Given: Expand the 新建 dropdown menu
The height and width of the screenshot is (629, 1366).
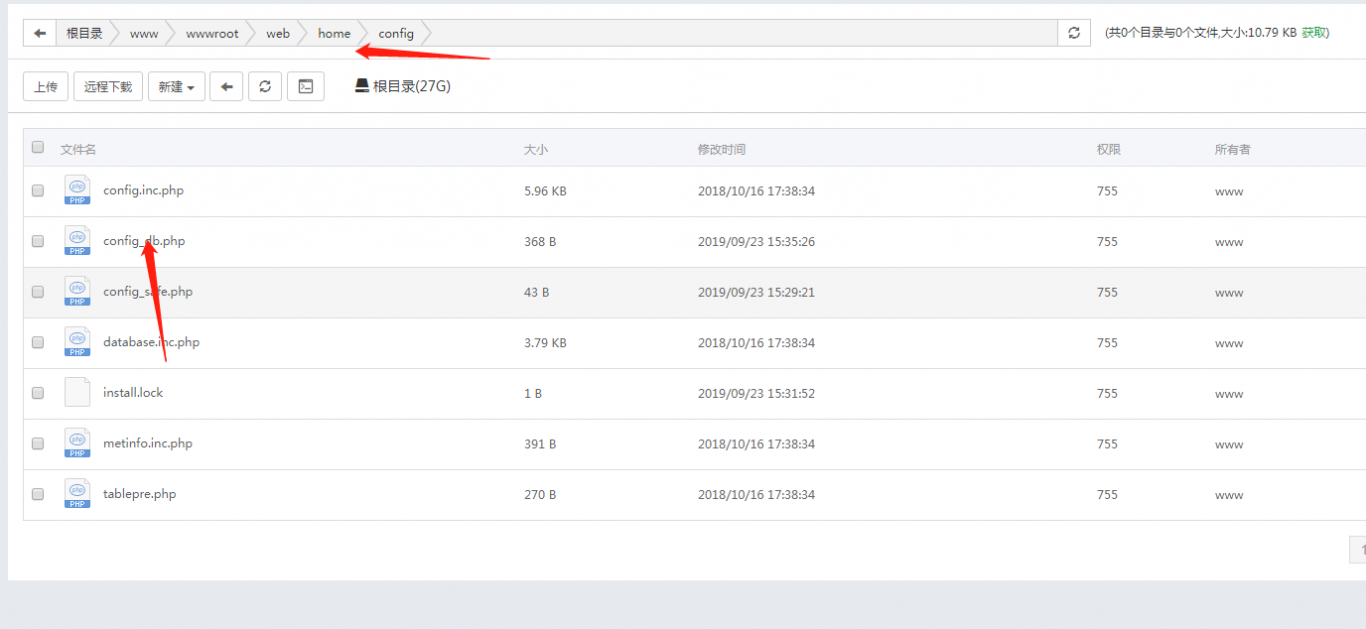Looking at the screenshot, I should [176, 87].
